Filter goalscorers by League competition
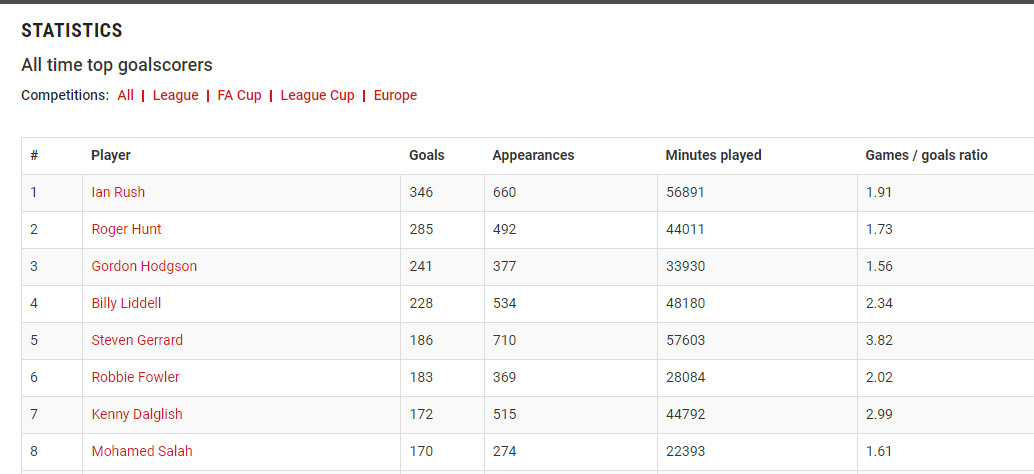This screenshot has height=474, width=1034. pos(175,96)
